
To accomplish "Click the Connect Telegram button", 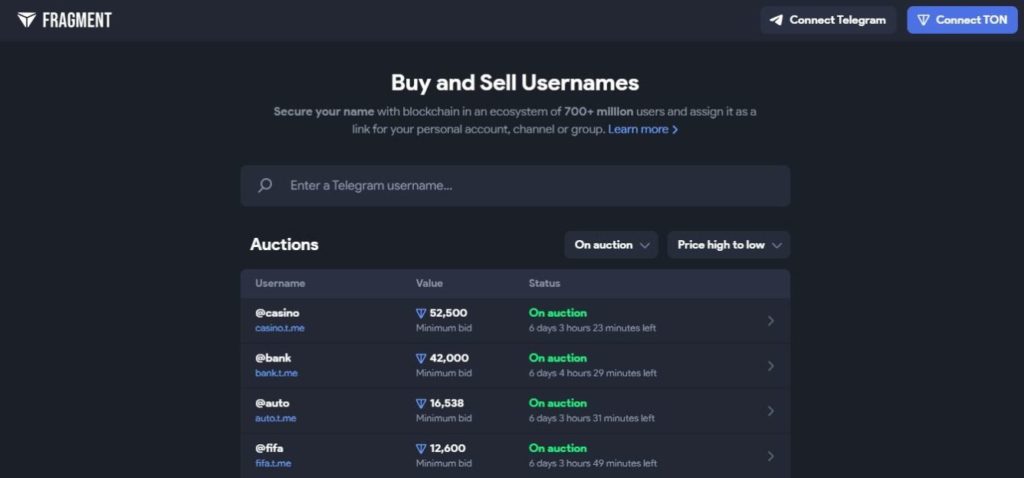I will 828,20.
